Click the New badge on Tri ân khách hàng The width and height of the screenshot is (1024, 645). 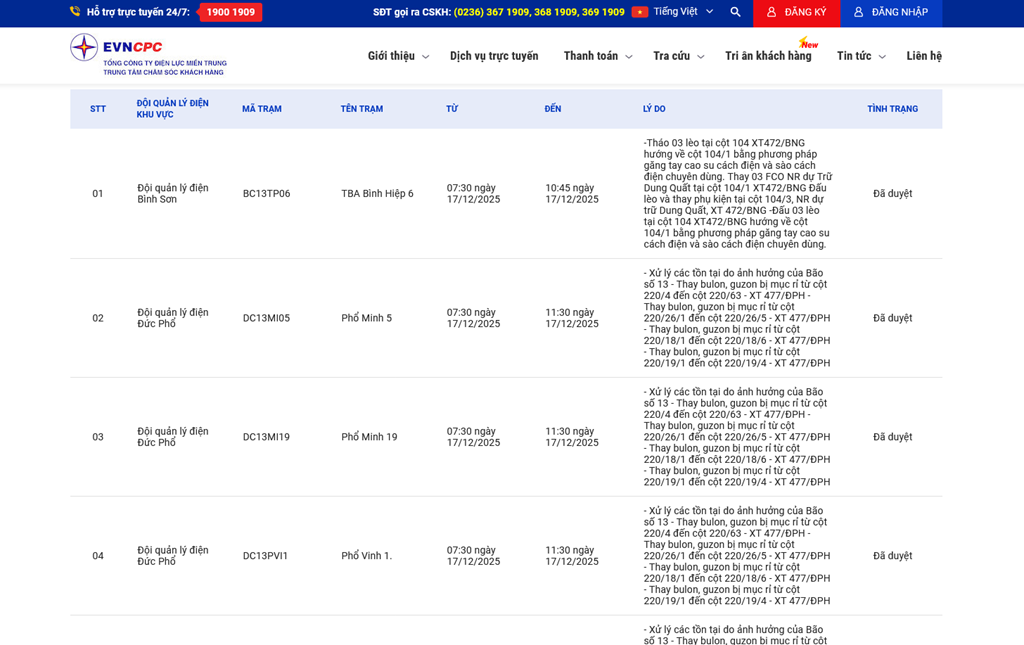coord(808,43)
